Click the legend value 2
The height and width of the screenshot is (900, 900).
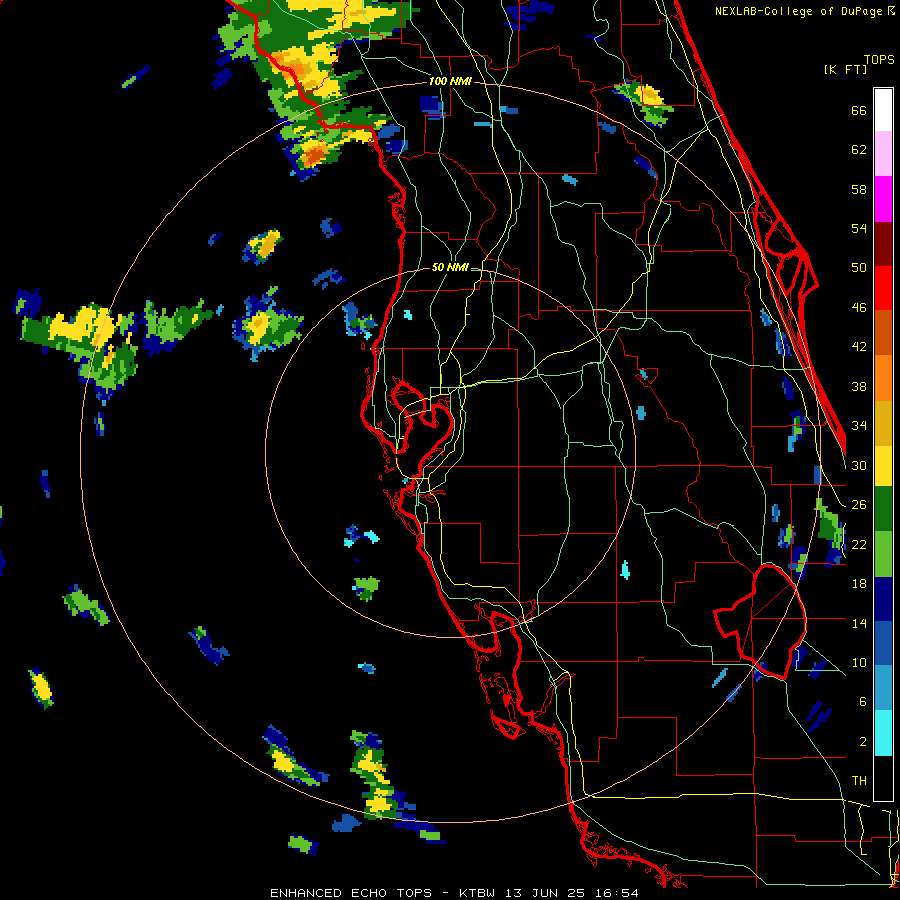click(863, 741)
